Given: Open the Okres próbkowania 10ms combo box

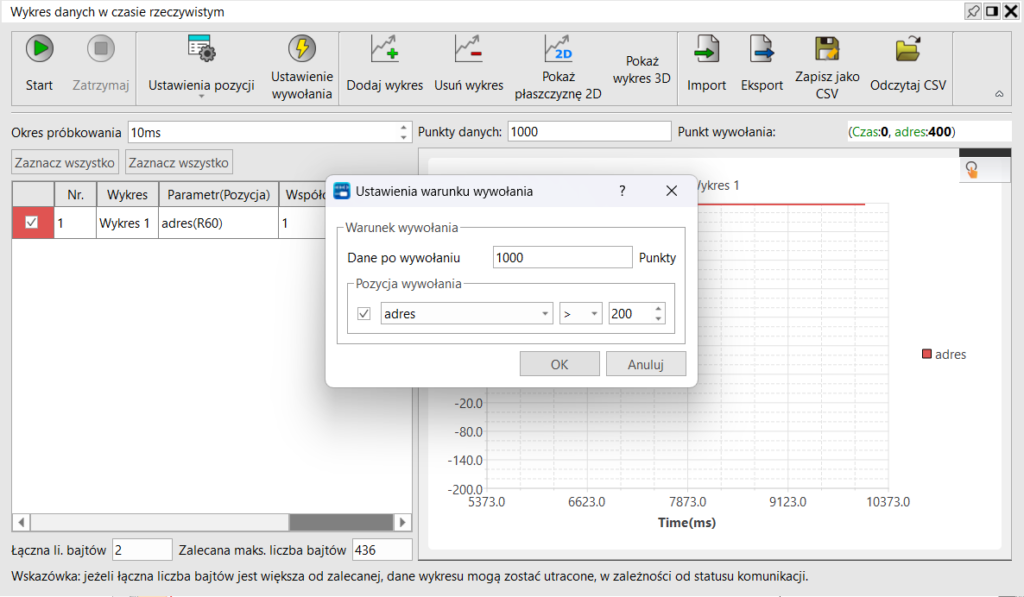Looking at the screenshot, I should (269, 132).
